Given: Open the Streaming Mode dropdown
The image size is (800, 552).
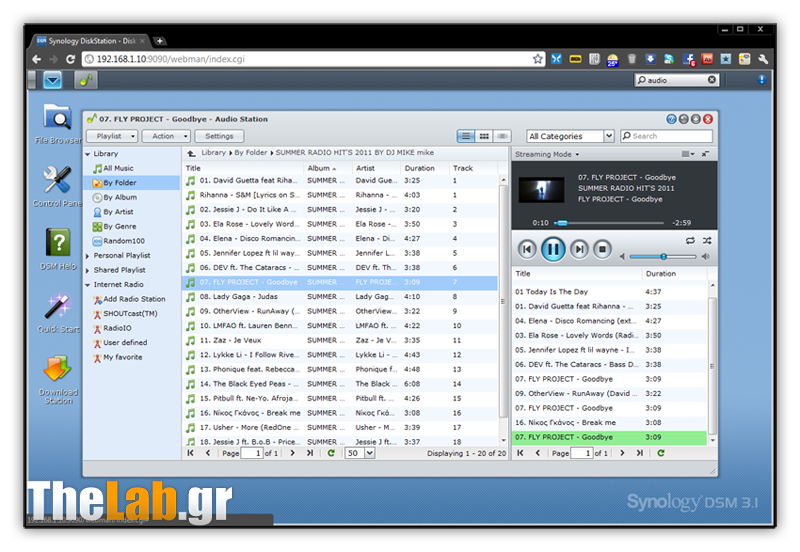Looking at the screenshot, I should point(547,154).
